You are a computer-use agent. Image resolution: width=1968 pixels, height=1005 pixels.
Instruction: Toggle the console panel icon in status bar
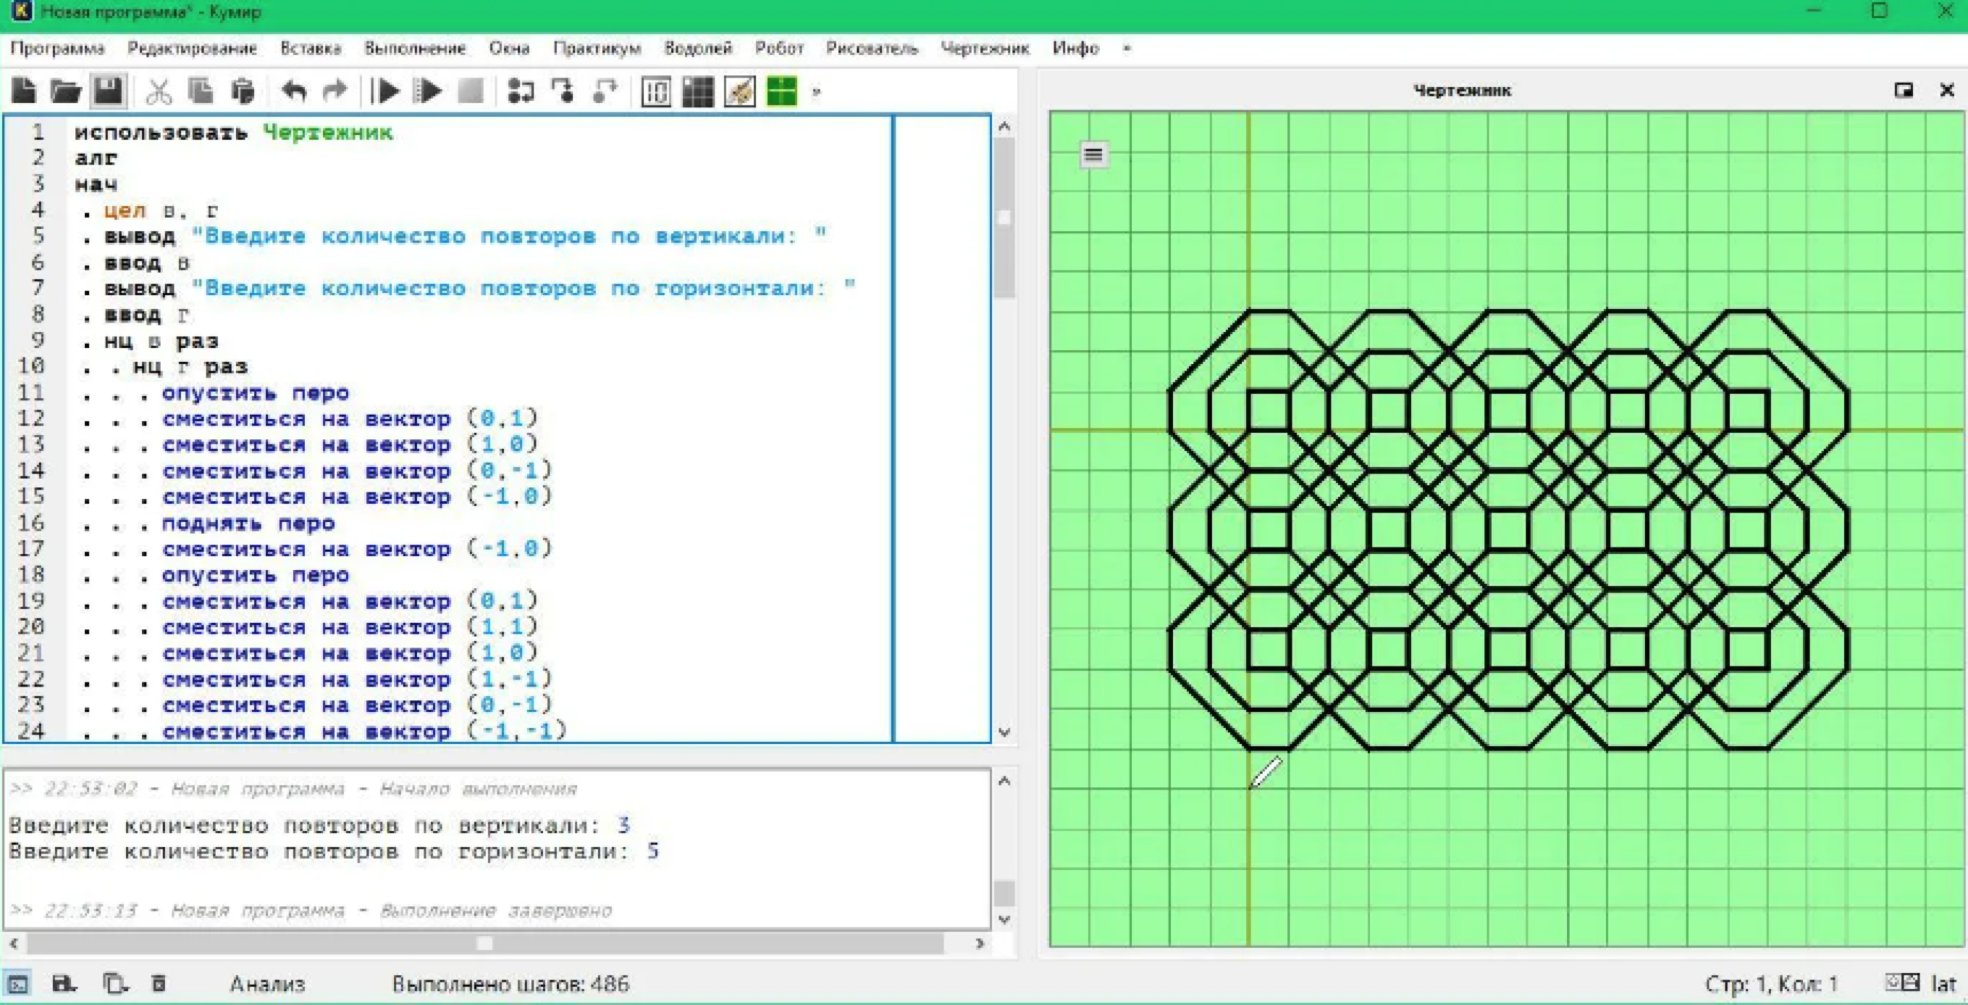[x=18, y=984]
